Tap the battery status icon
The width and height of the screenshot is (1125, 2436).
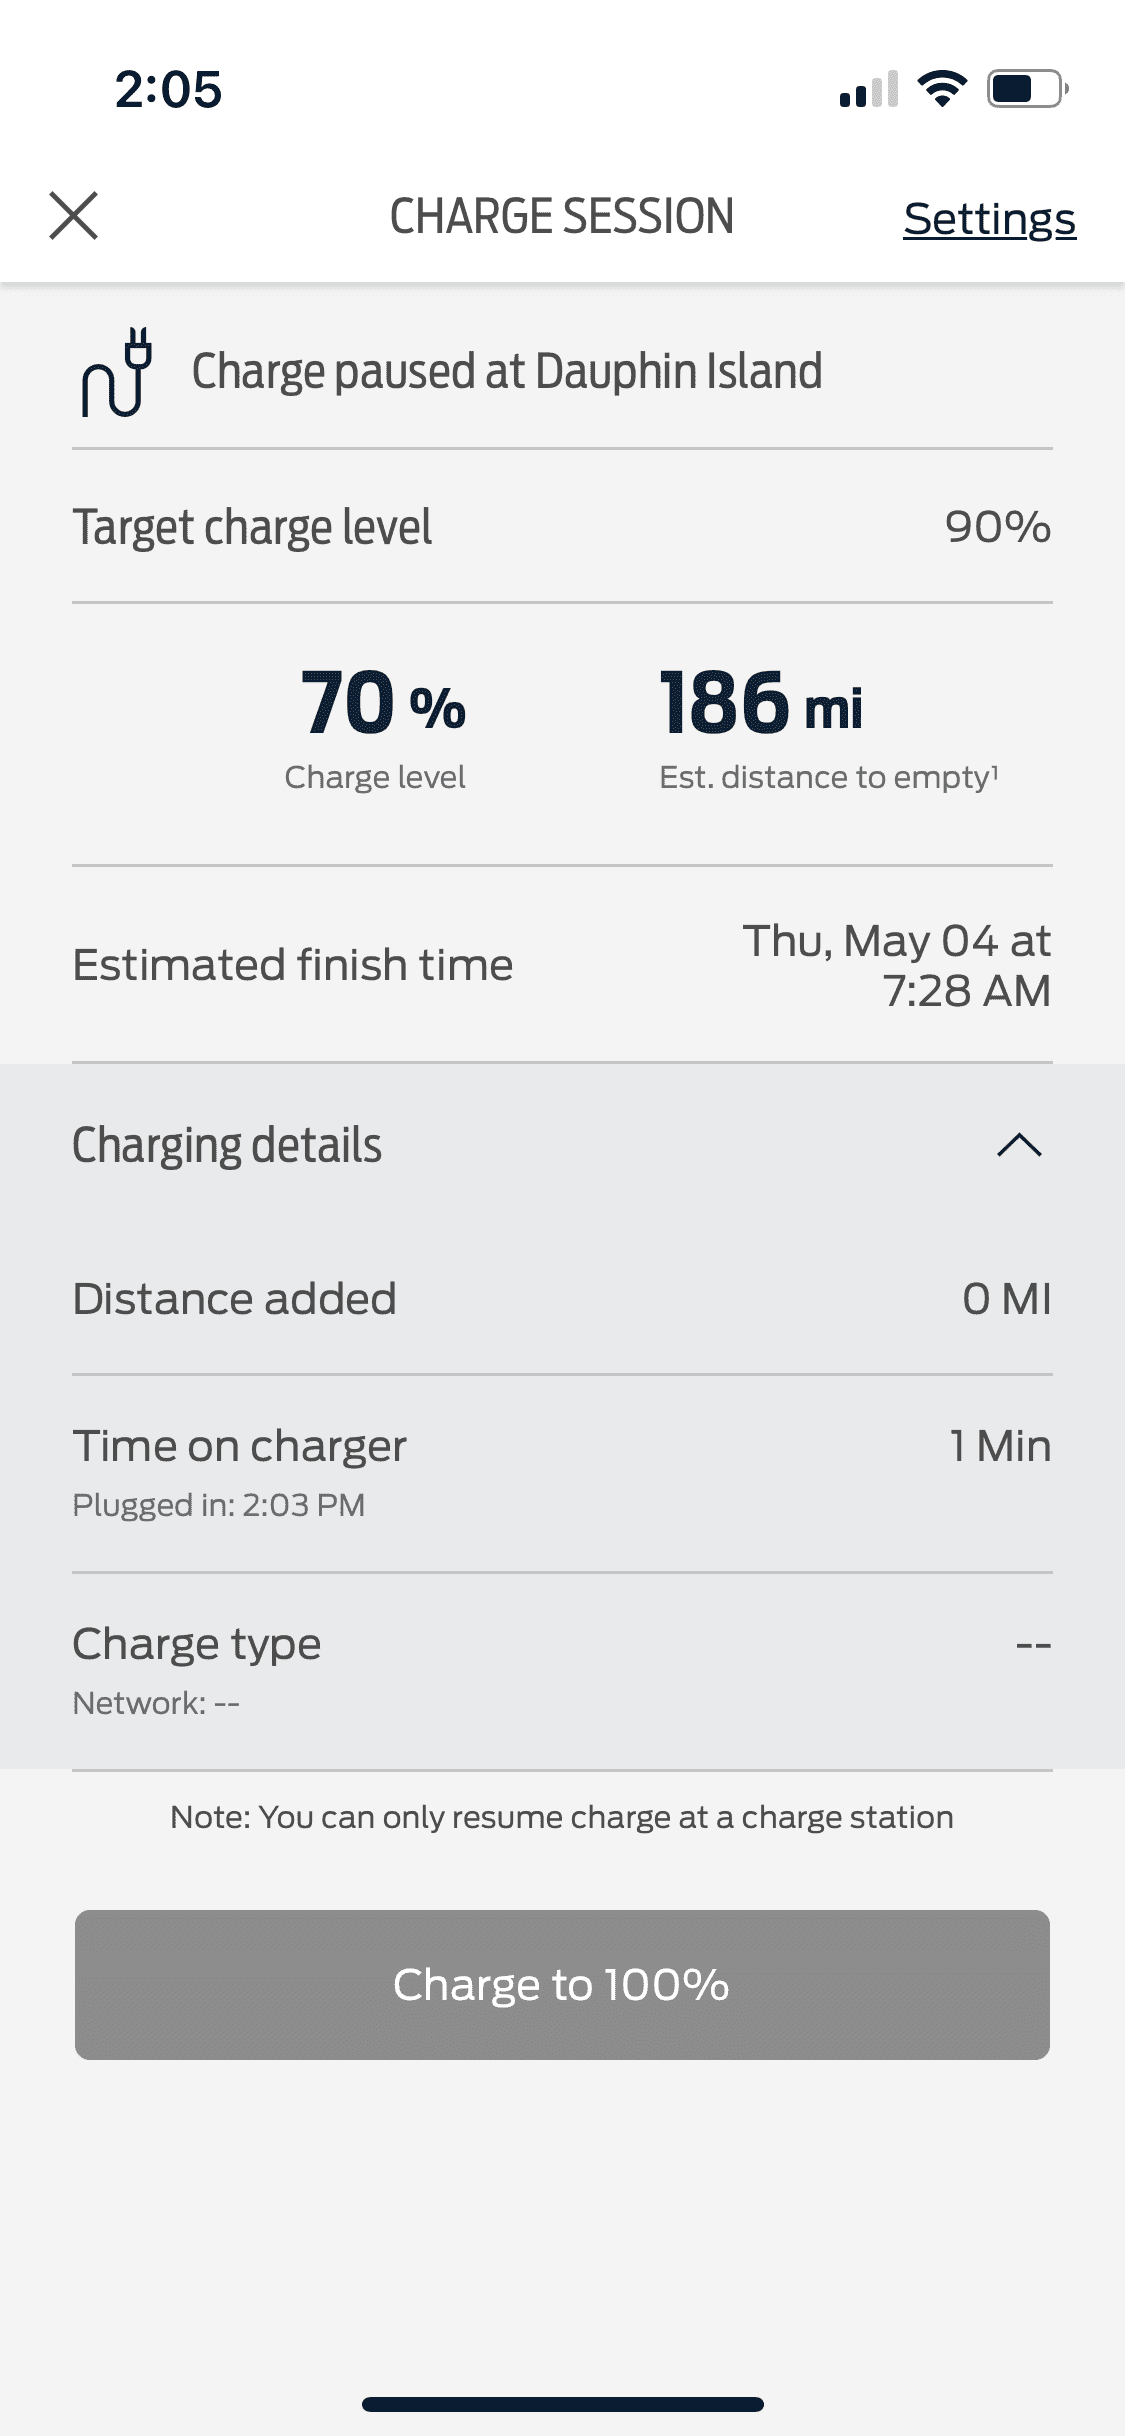(x=1027, y=89)
